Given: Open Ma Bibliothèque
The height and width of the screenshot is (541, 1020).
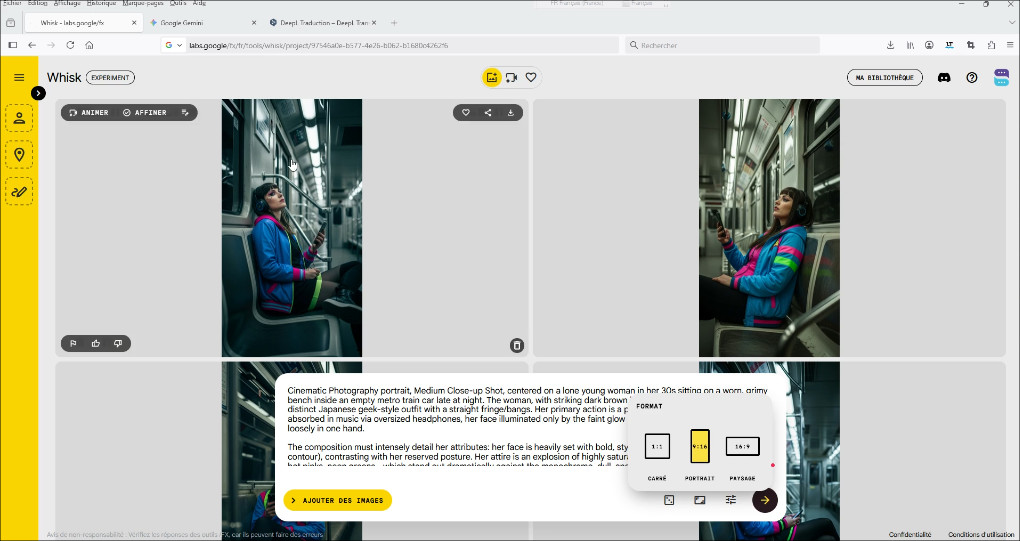Looking at the screenshot, I should pyautogui.click(x=884, y=78).
